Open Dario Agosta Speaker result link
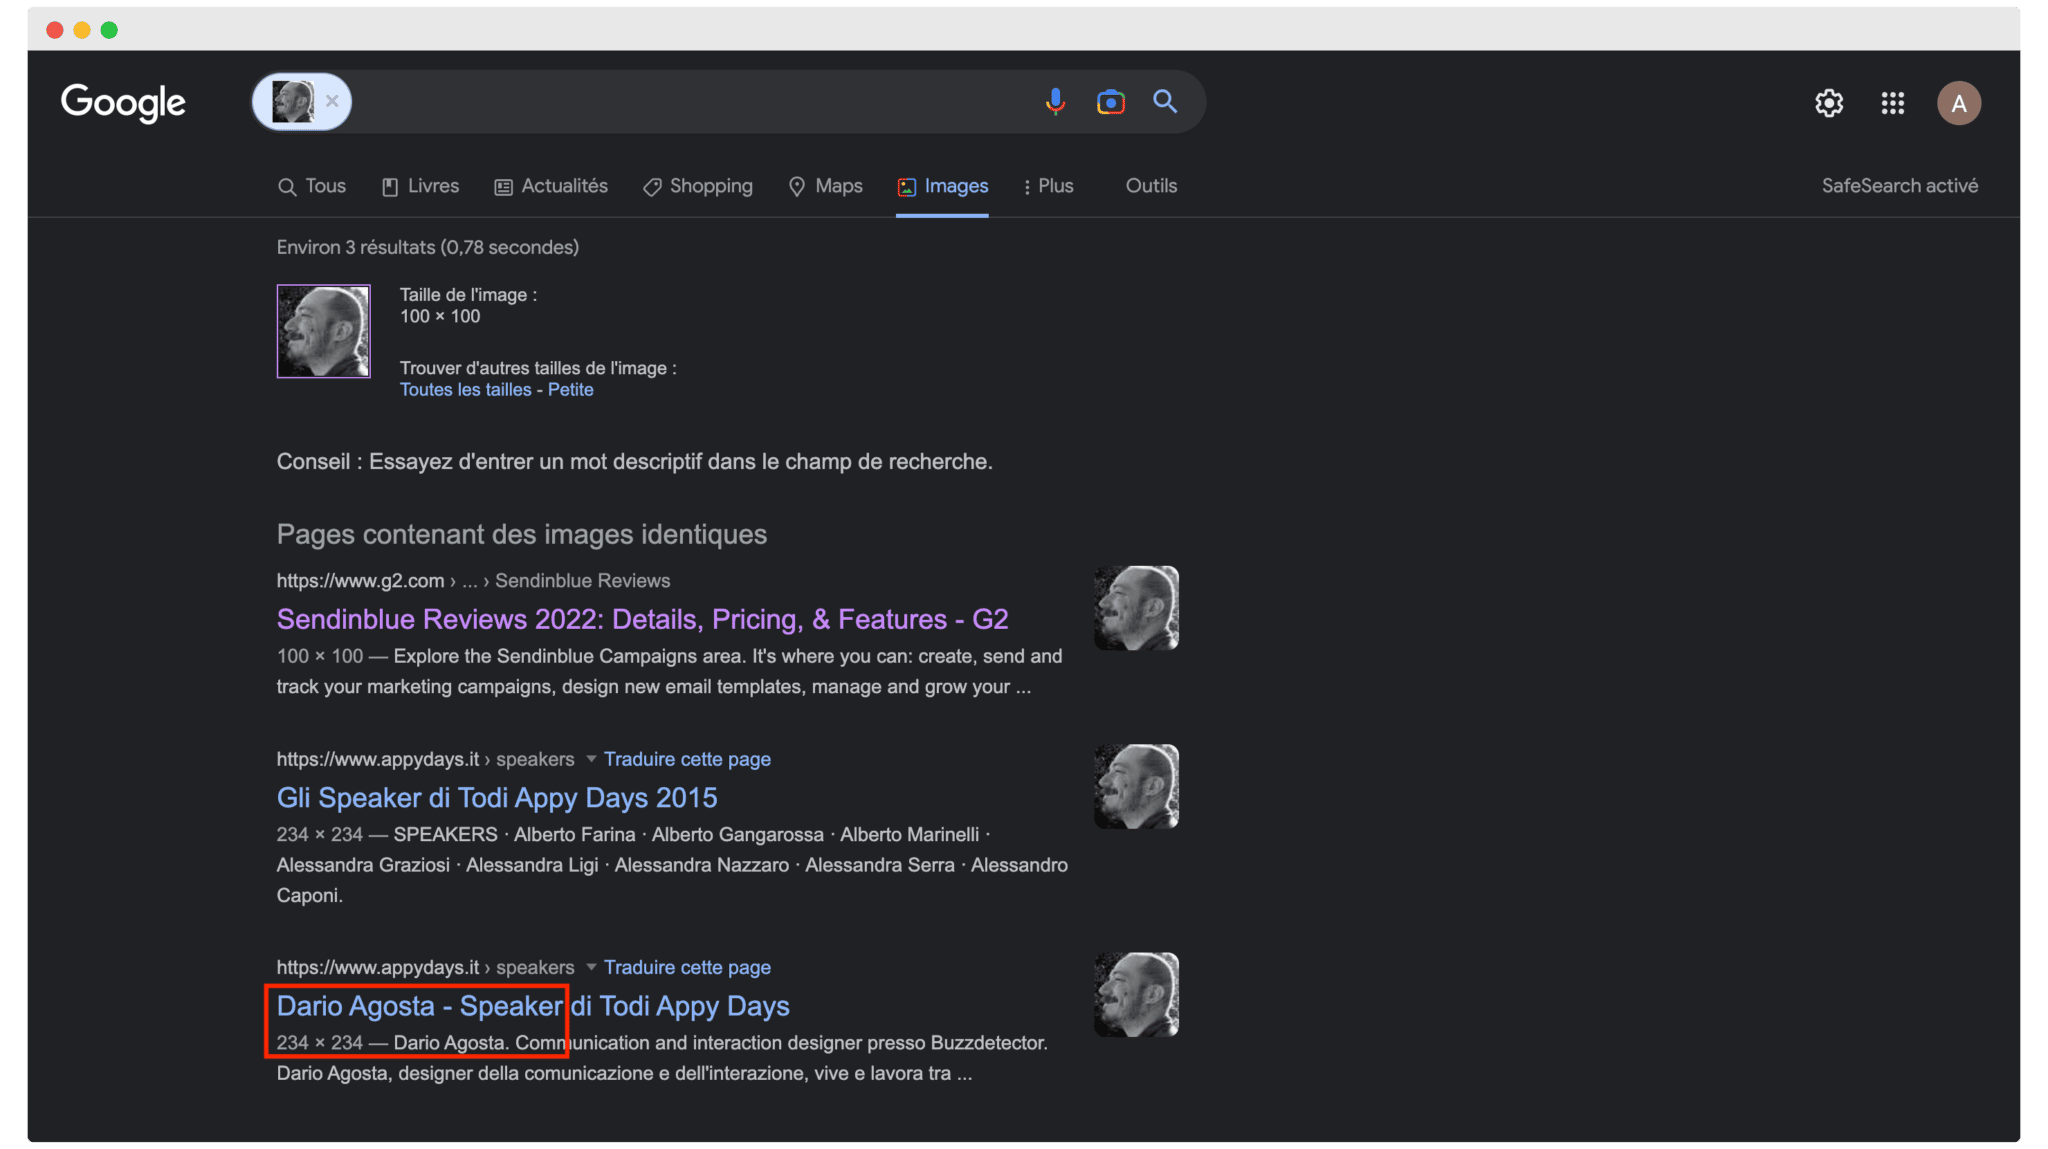The height and width of the screenshot is (1149, 2048). point(533,1006)
